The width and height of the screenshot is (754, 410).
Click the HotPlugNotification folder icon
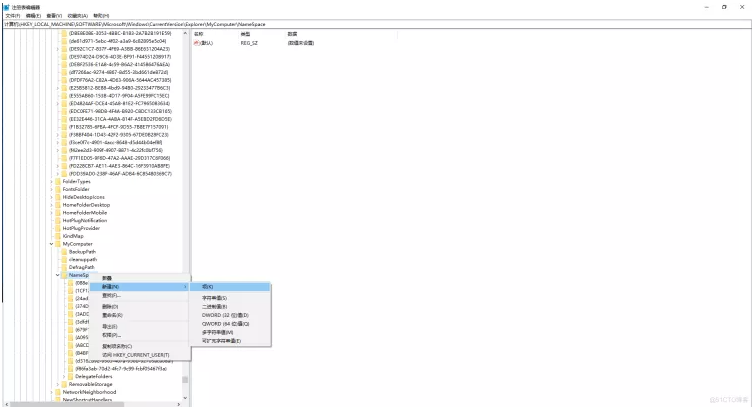coord(58,220)
